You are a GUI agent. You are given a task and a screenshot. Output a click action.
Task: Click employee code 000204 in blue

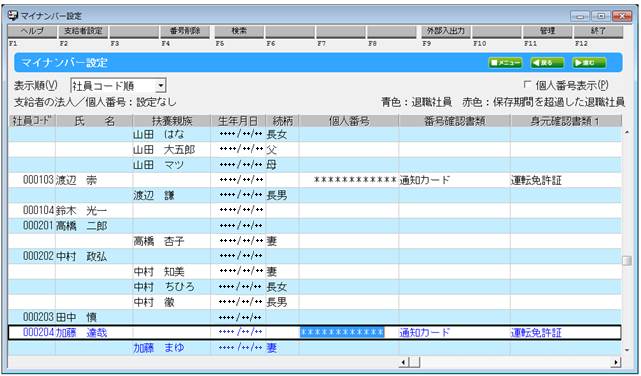tap(38, 332)
